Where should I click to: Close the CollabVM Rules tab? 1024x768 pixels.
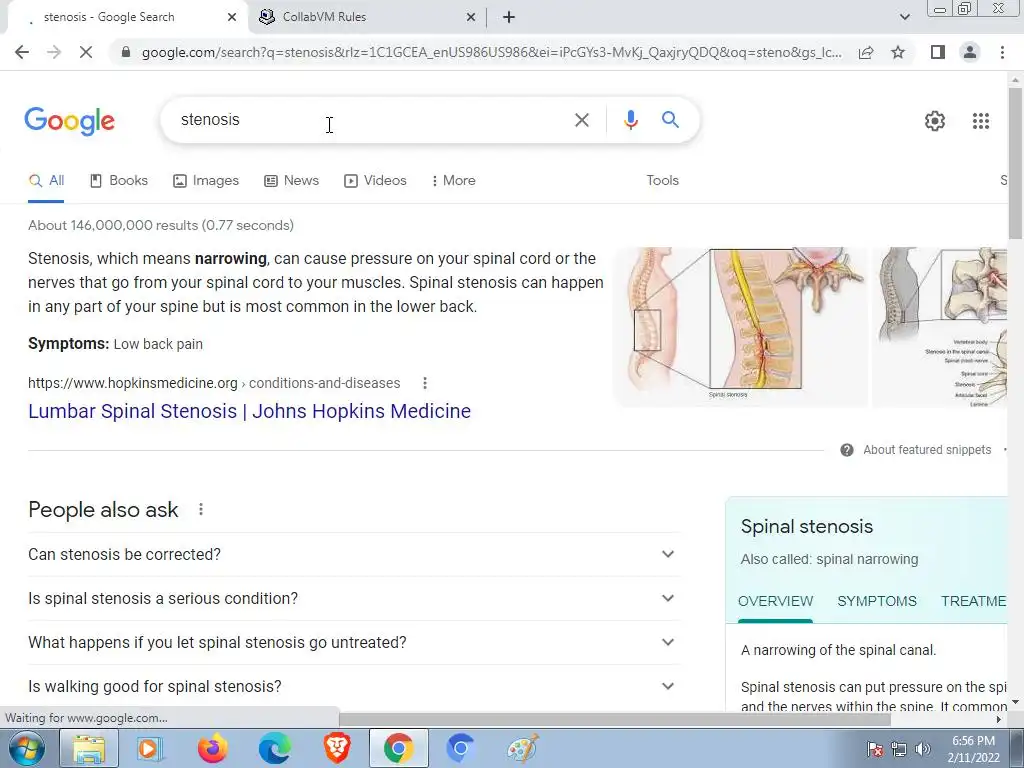tap(471, 17)
